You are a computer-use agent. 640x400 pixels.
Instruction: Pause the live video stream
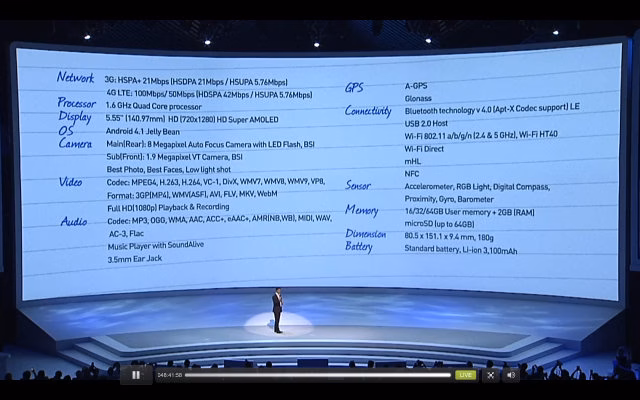pos(136,375)
